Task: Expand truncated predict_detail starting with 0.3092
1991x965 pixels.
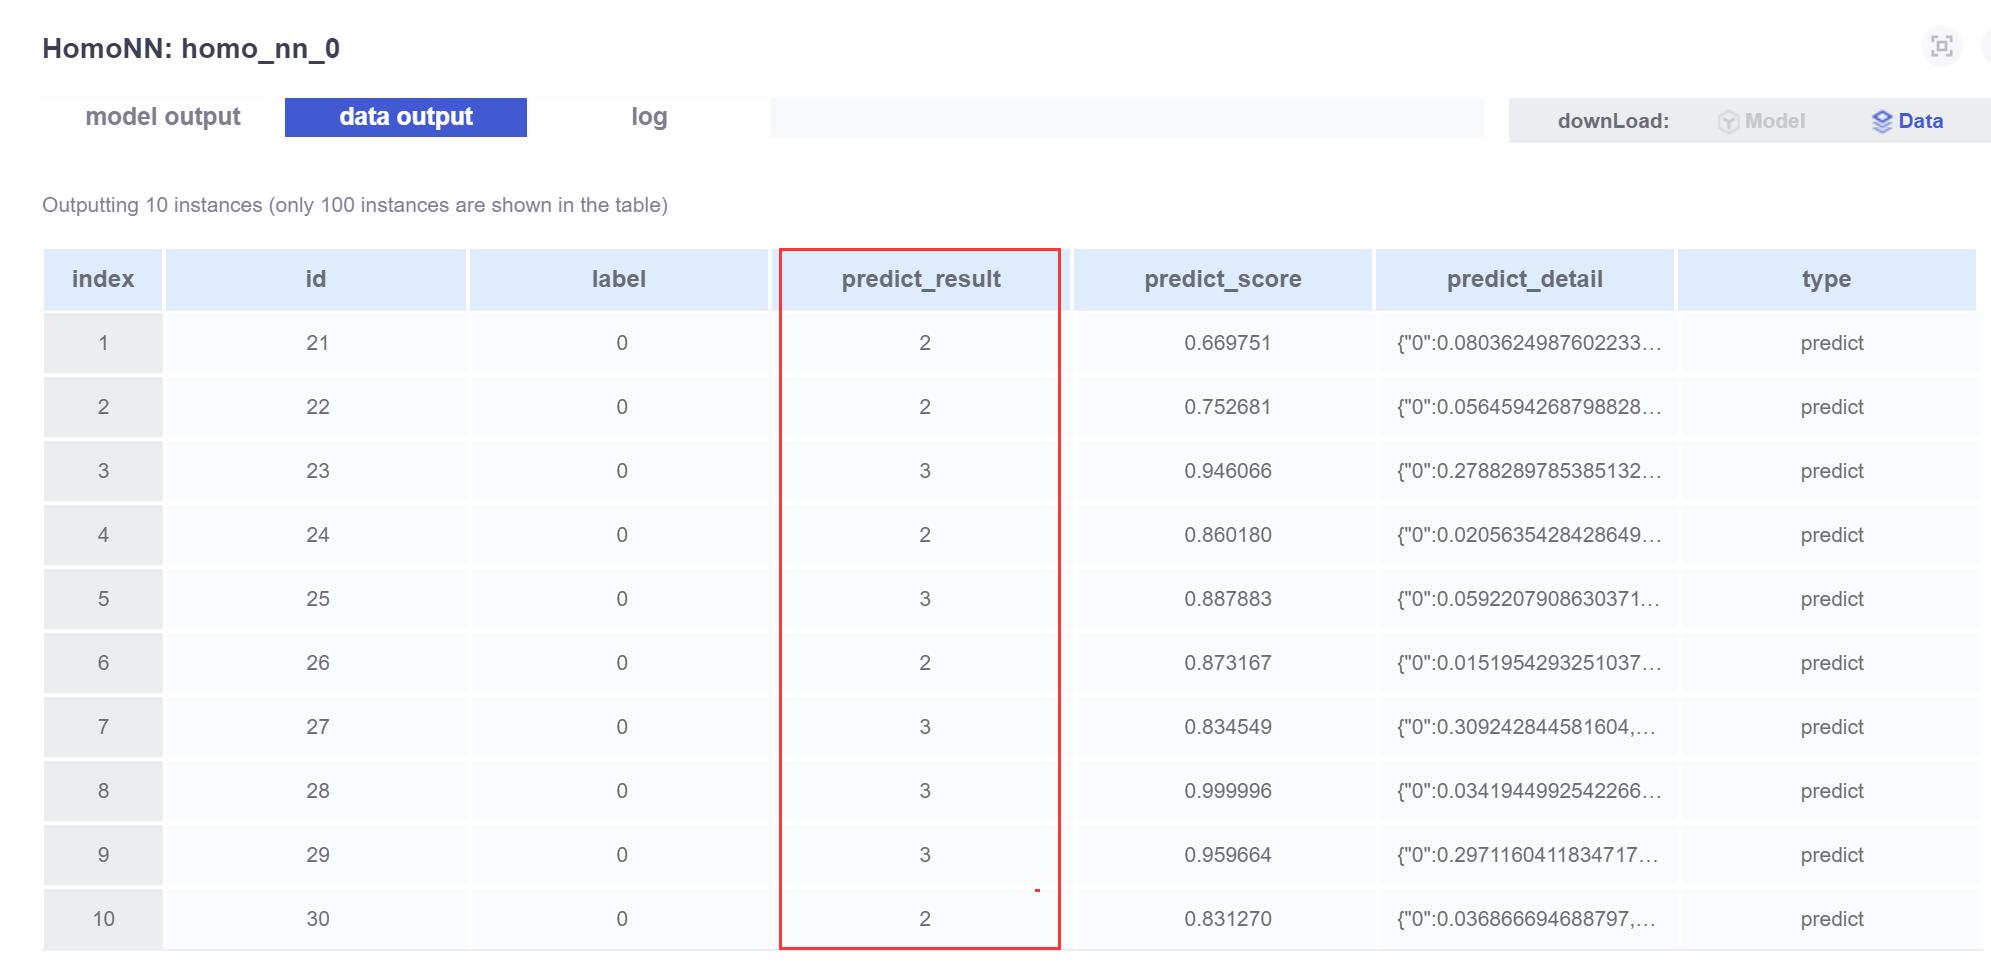Action: pyautogui.click(x=1526, y=728)
